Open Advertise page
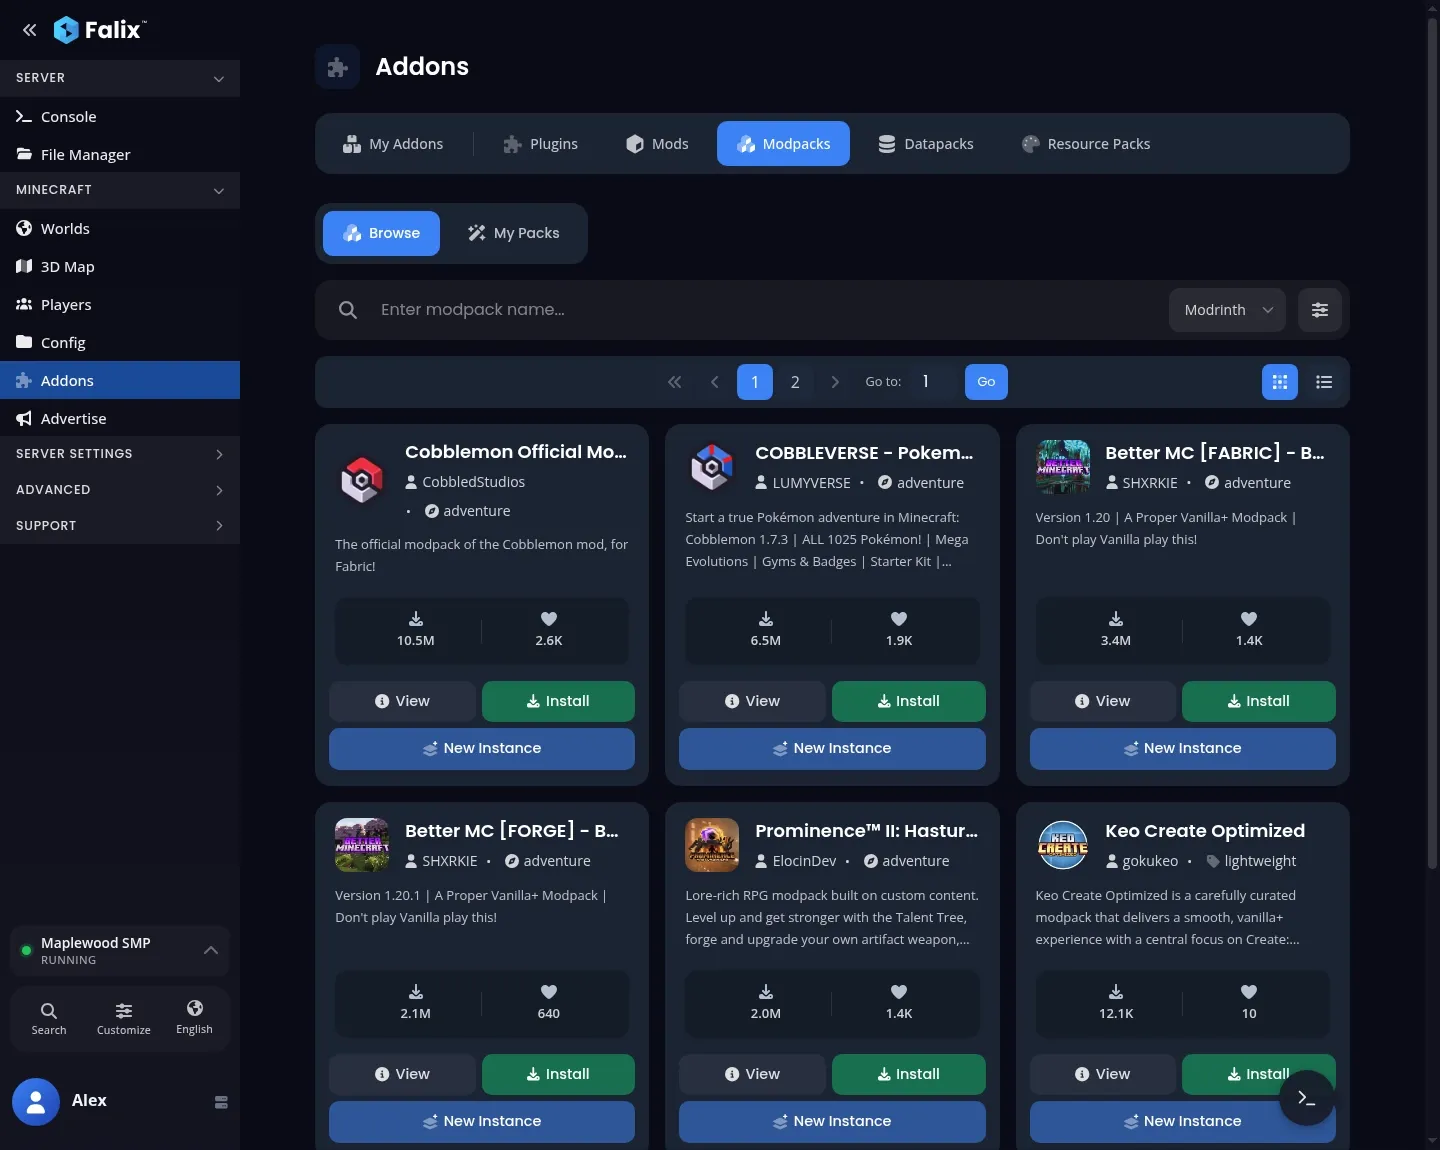The width and height of the screenshot is (1440, 1150). [120, 418]
